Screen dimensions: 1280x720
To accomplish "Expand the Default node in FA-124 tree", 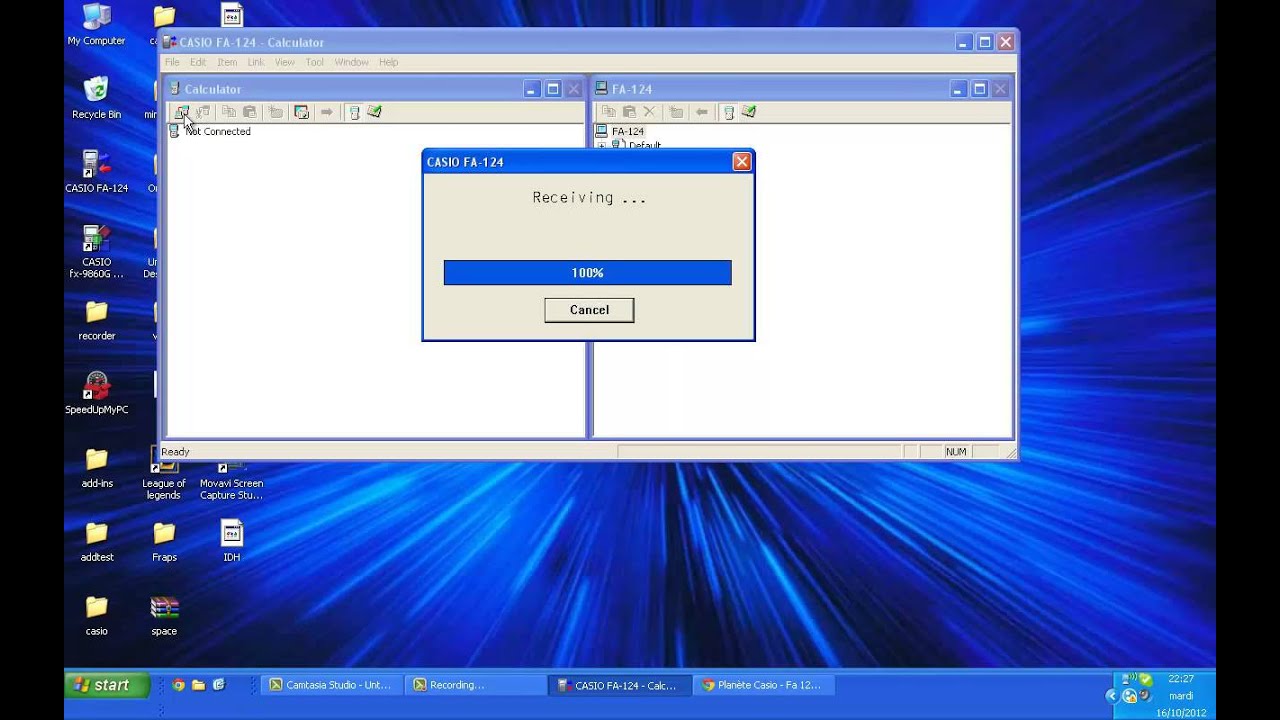I will pyautogui.click(x=602, y=145).
